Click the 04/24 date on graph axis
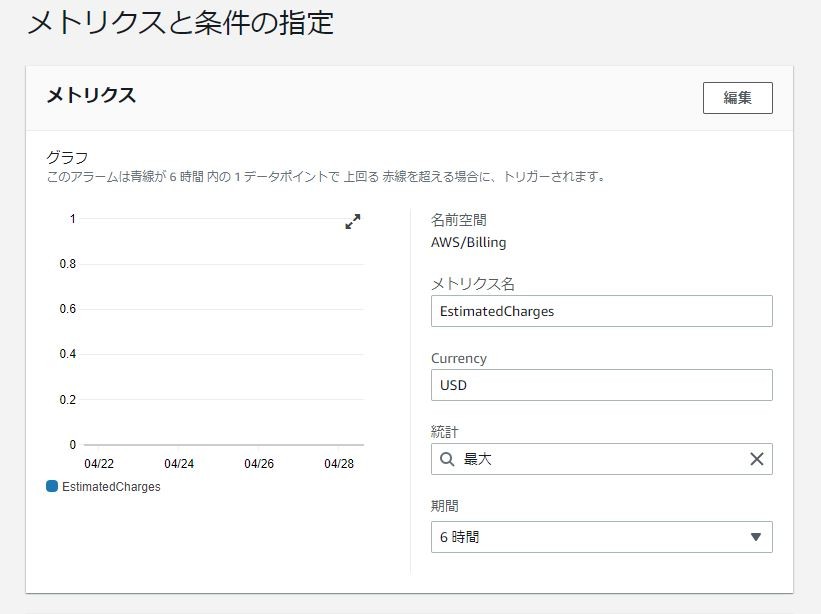The image size is (821, 614). click(179, 464)
